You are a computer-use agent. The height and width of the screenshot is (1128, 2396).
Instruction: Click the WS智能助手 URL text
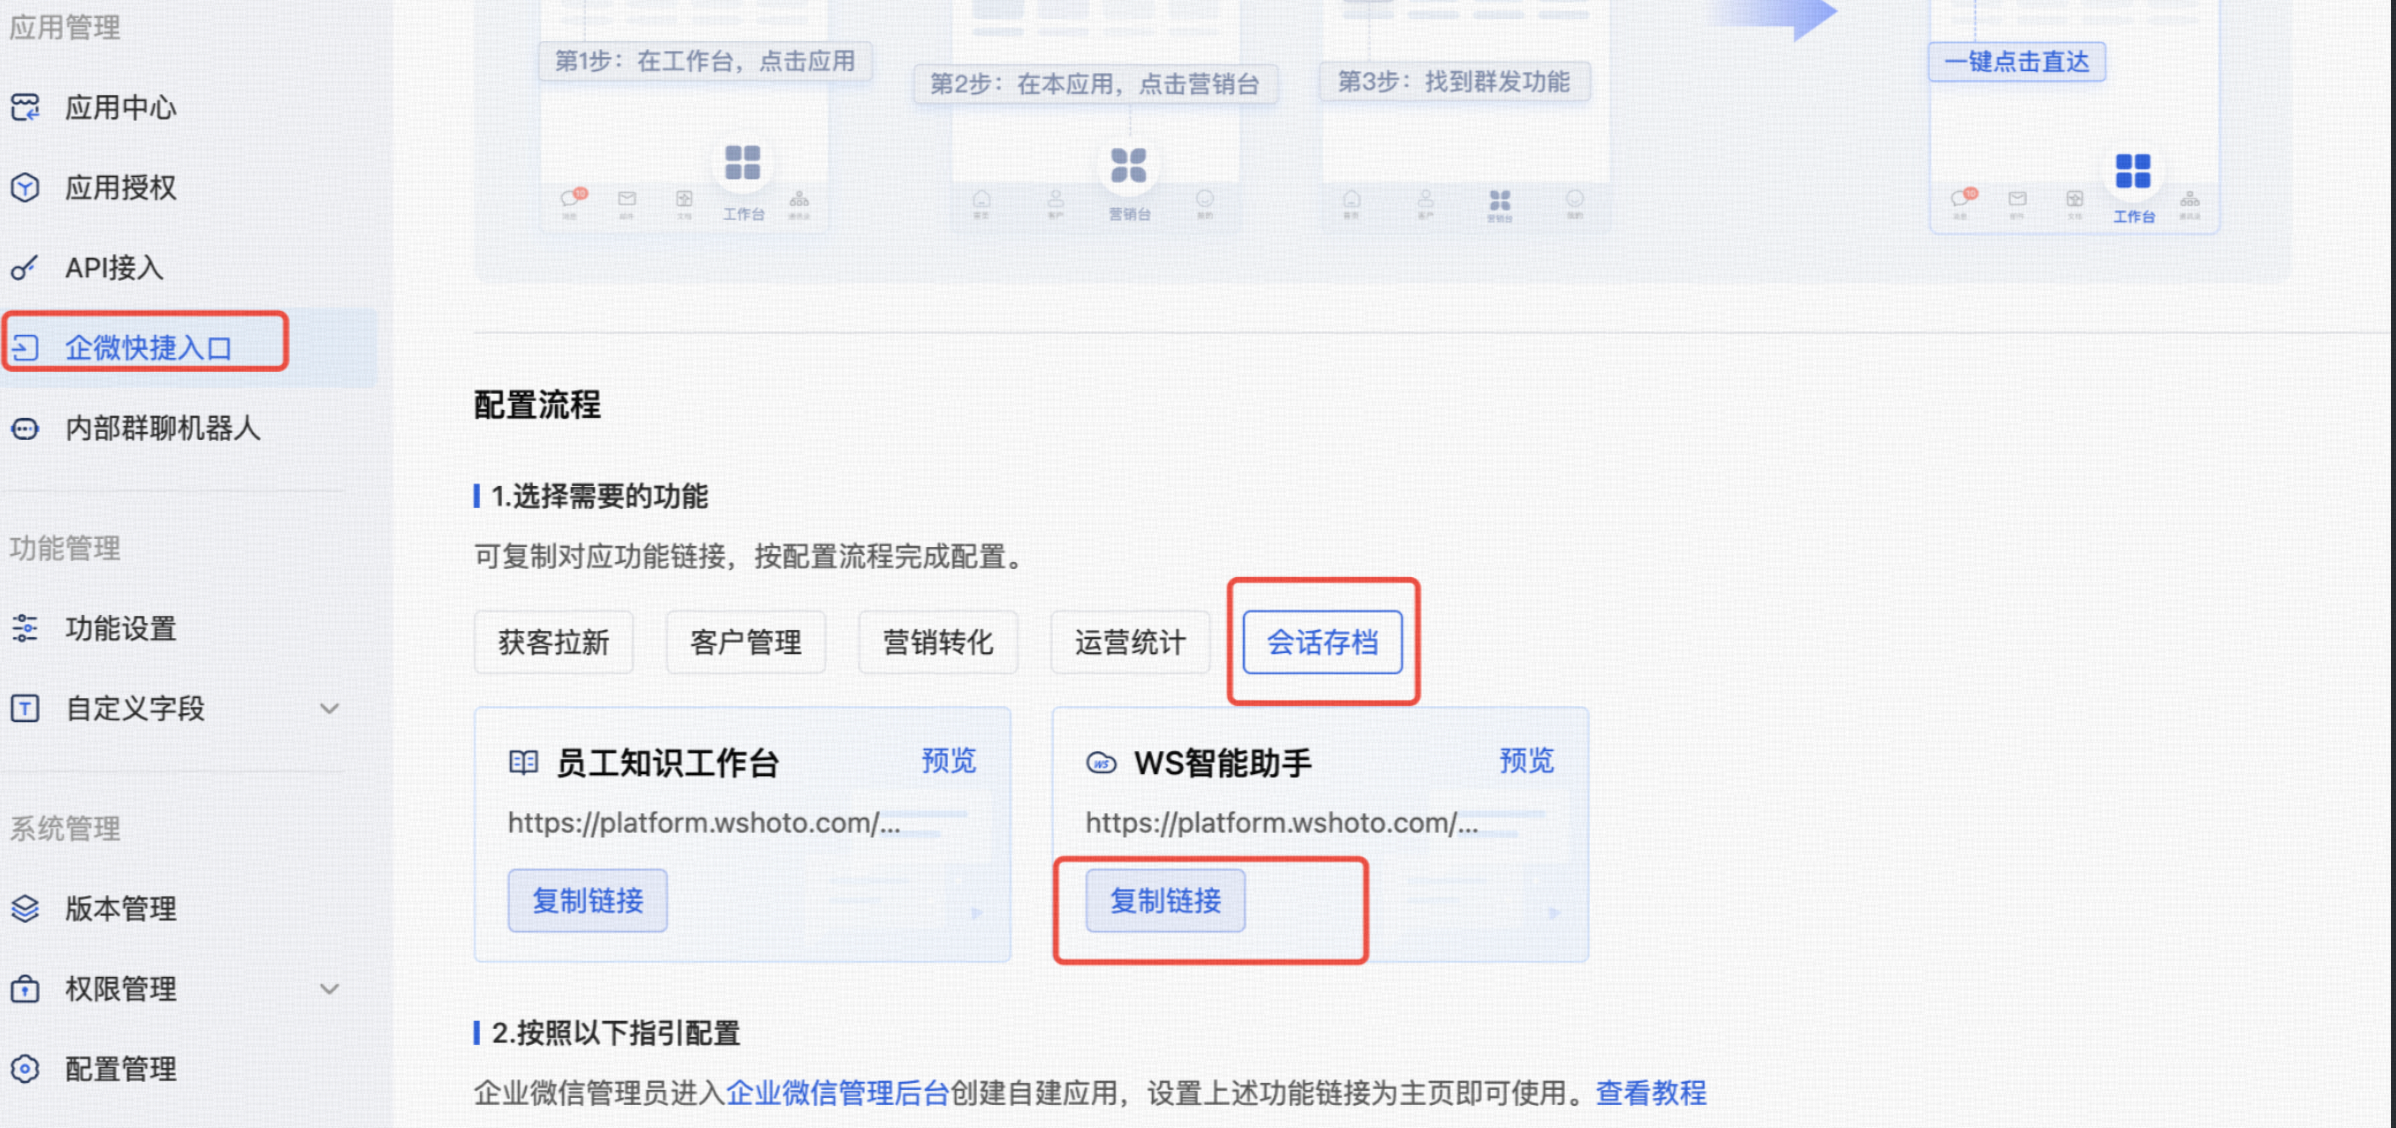coord(1282,823)
